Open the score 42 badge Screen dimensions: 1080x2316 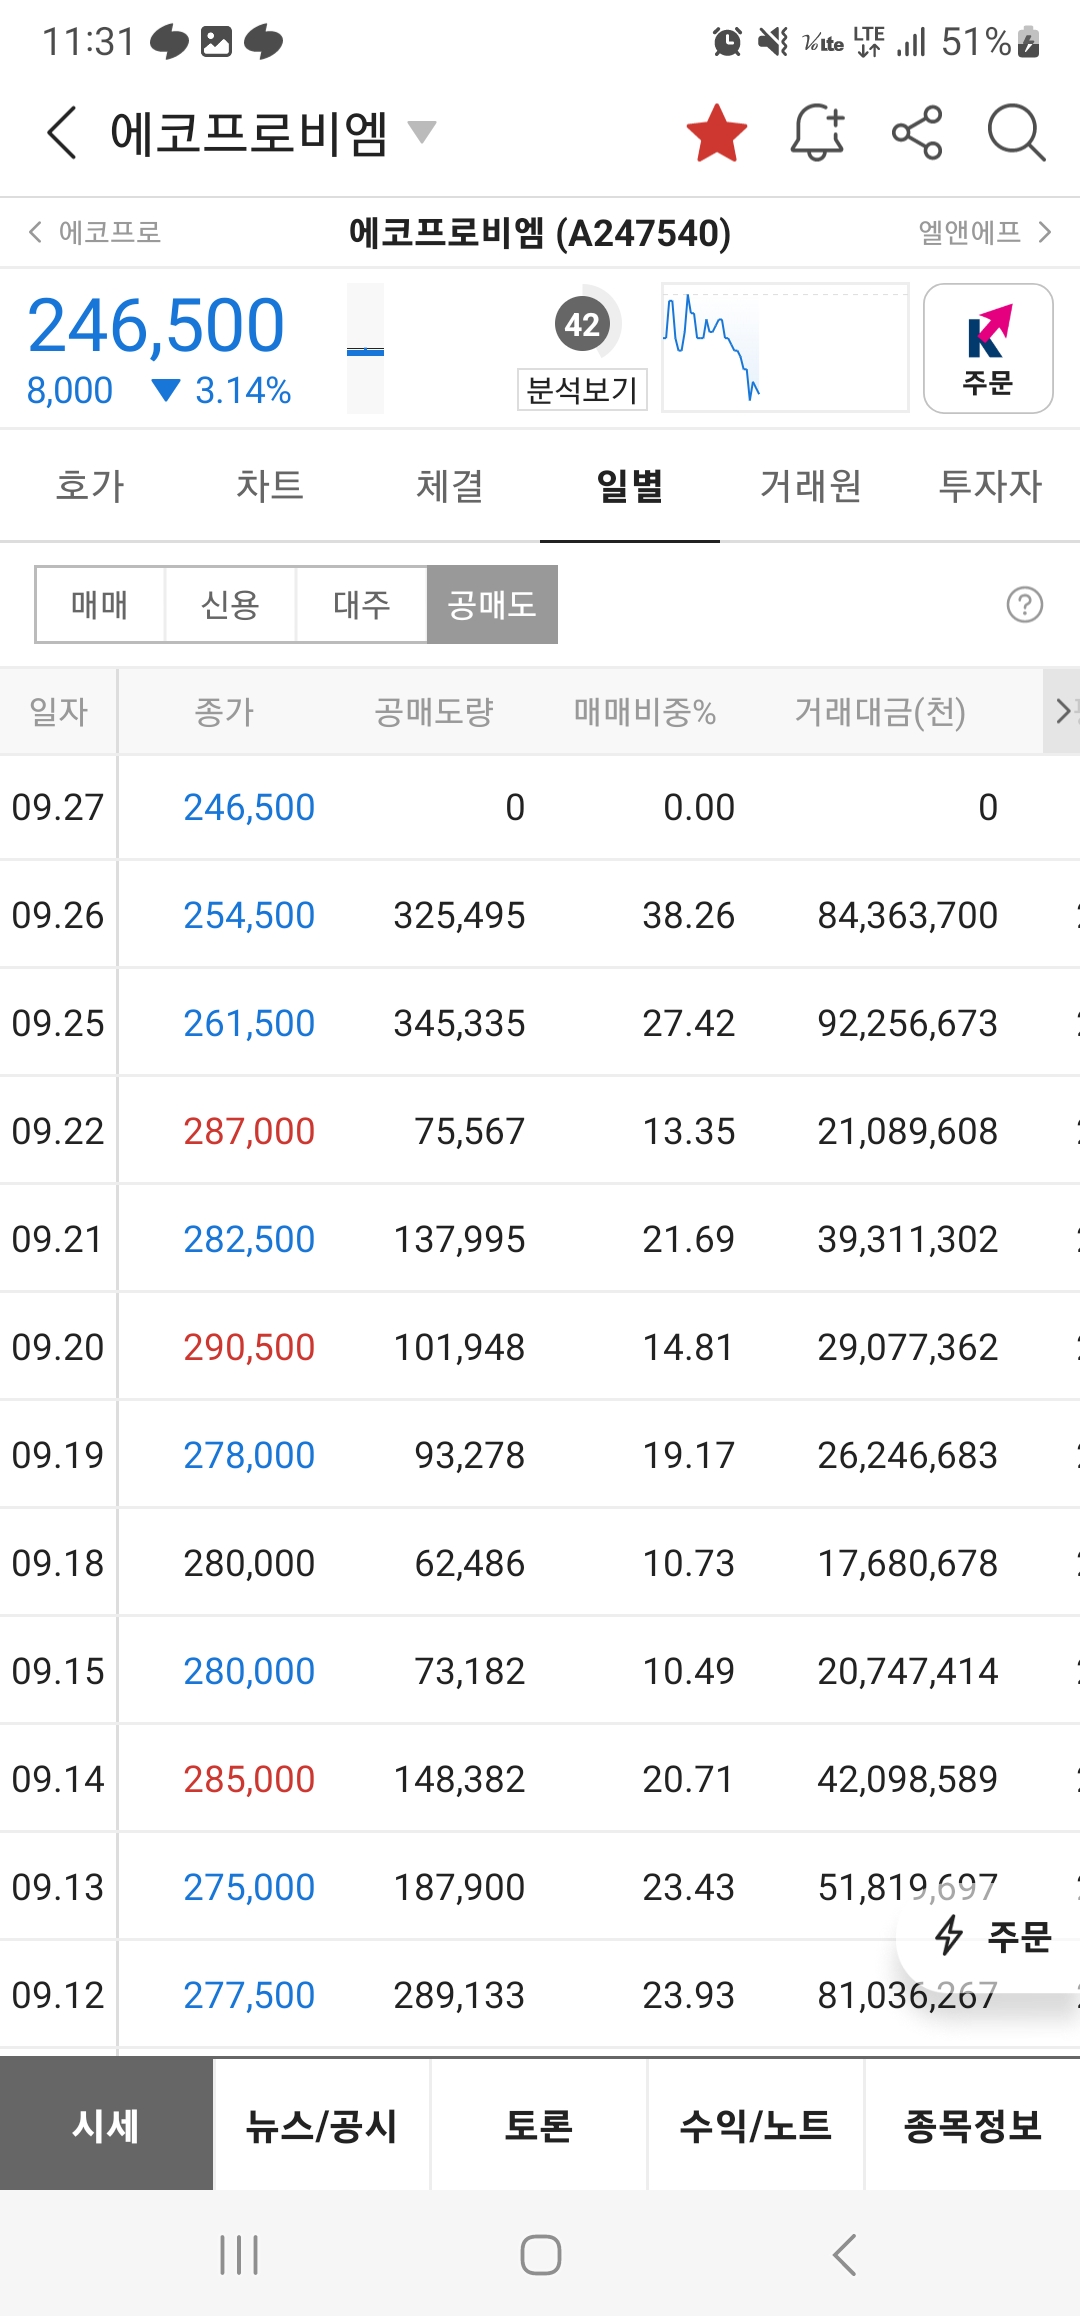tap(582, 324)
